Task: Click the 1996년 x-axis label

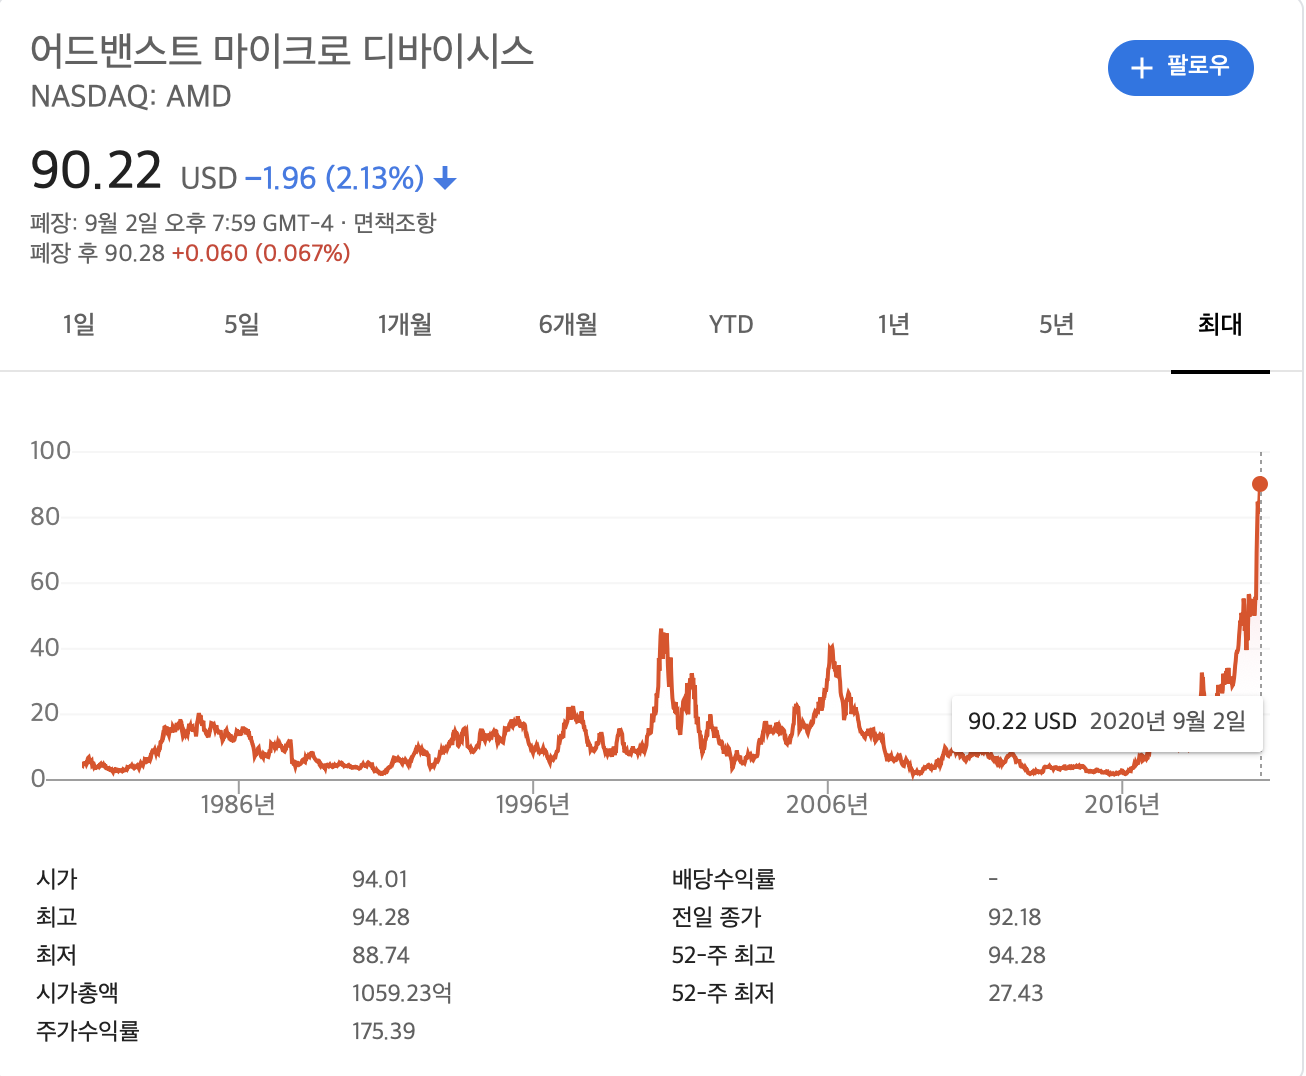Action: (x=533, y=804)
